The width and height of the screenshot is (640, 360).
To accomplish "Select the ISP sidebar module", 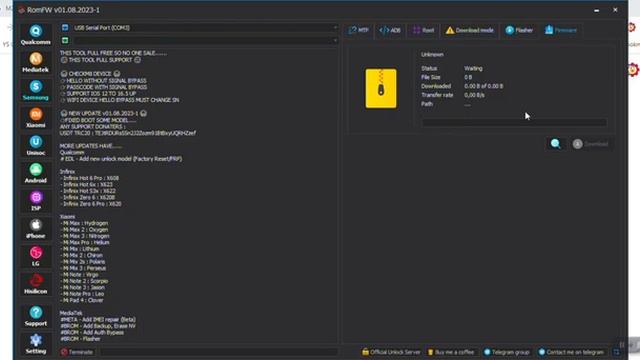I will tap(36, 201).
